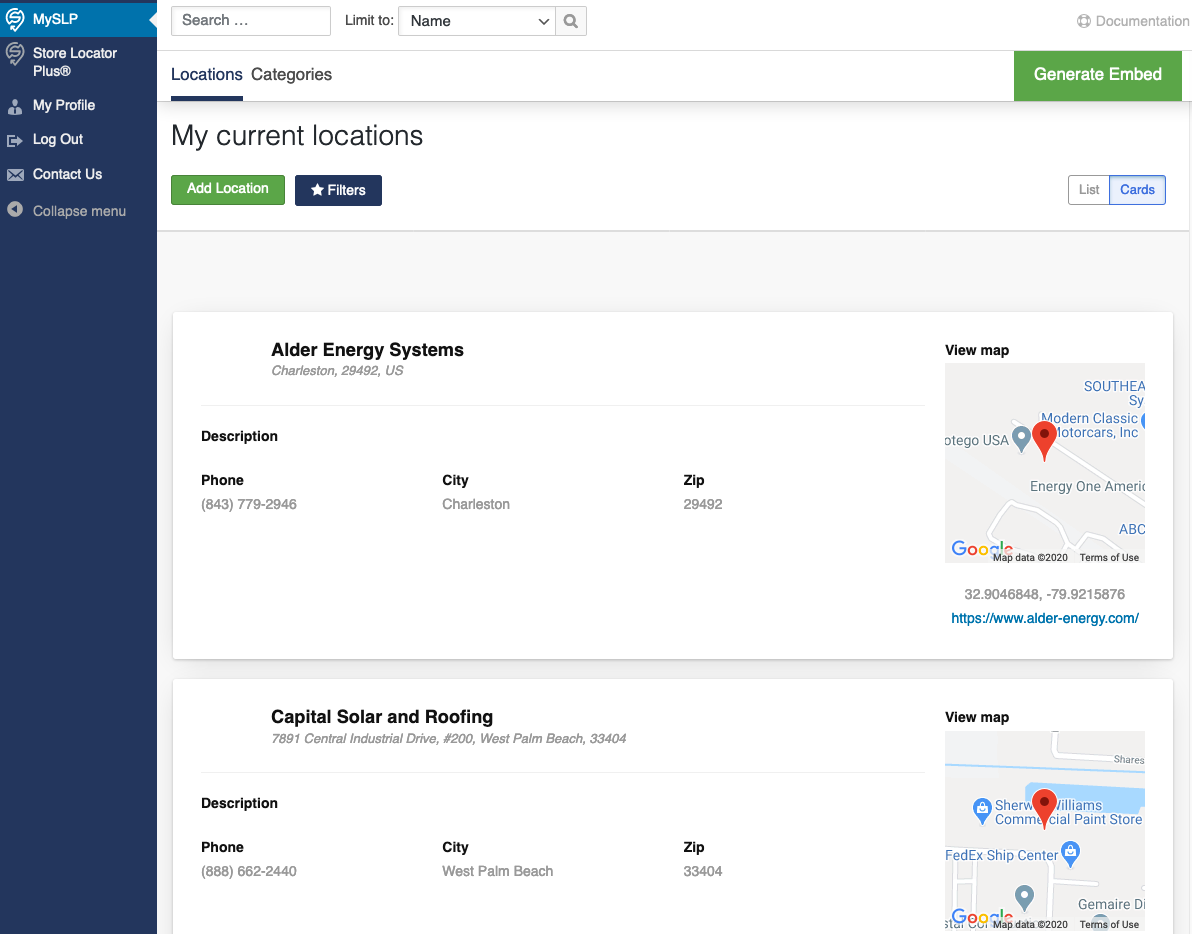Collapse the sidebar menu with arrow icon

[14, 210]
